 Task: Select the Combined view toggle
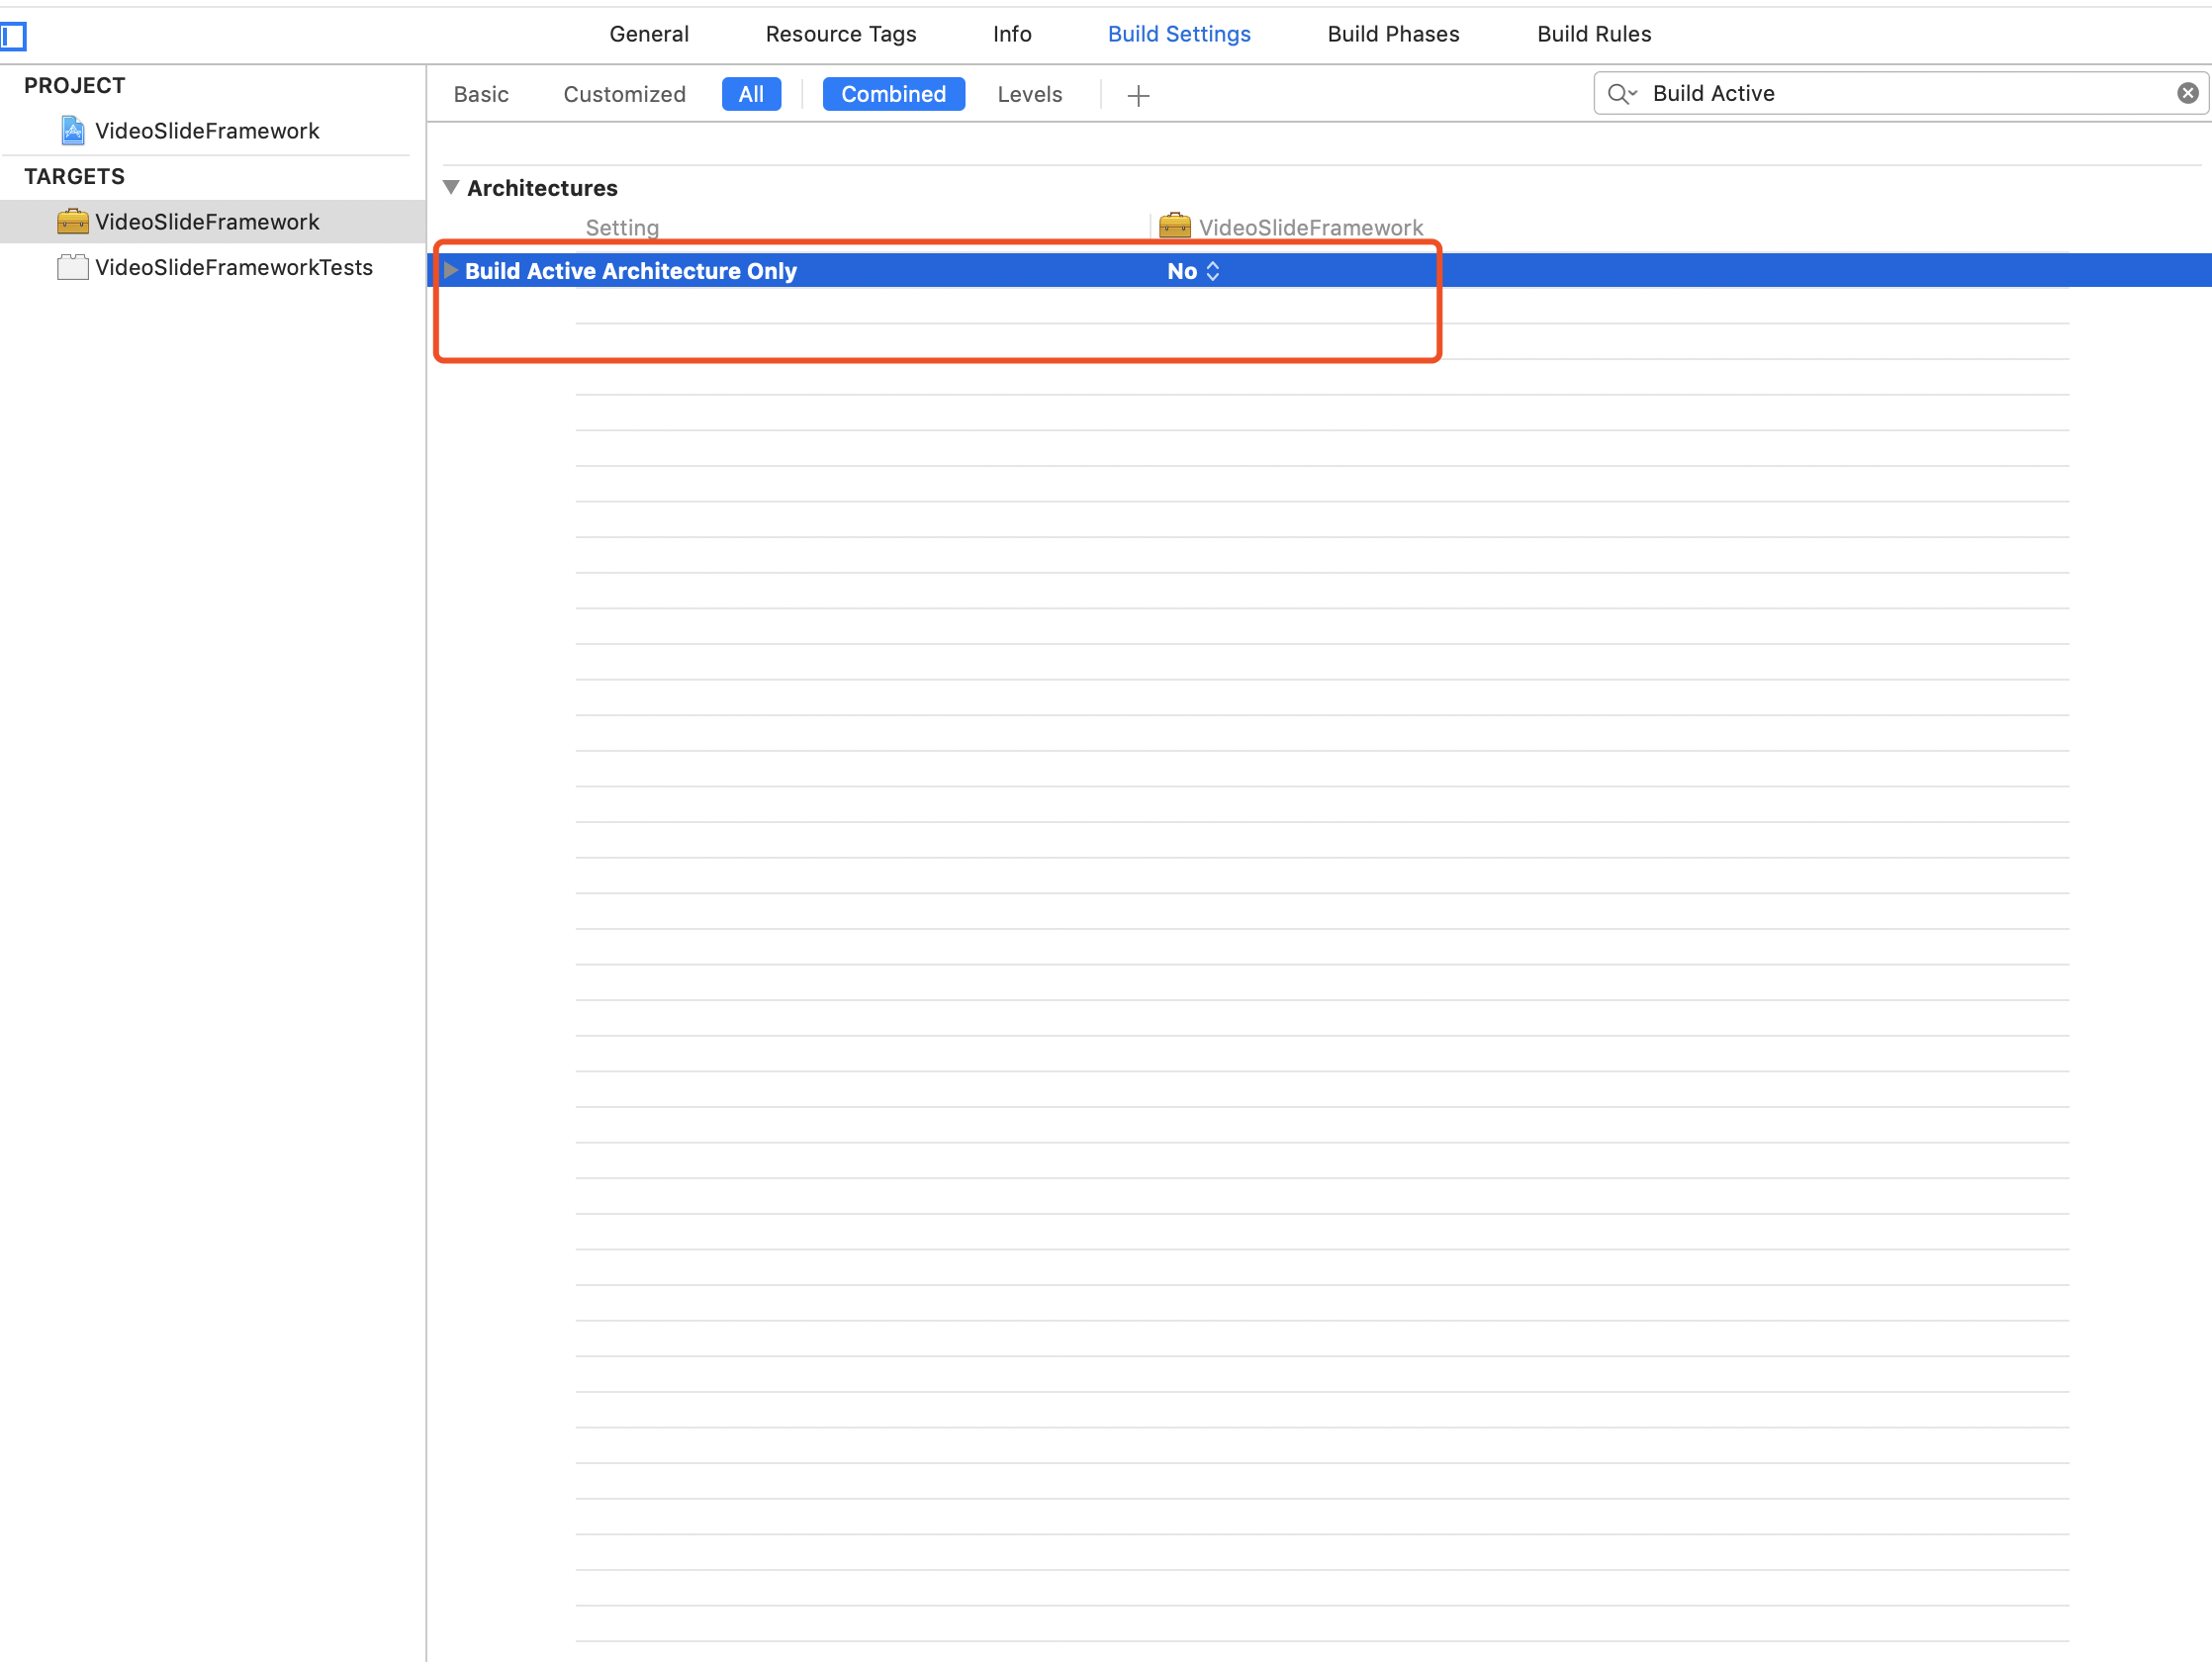(892, 94)
